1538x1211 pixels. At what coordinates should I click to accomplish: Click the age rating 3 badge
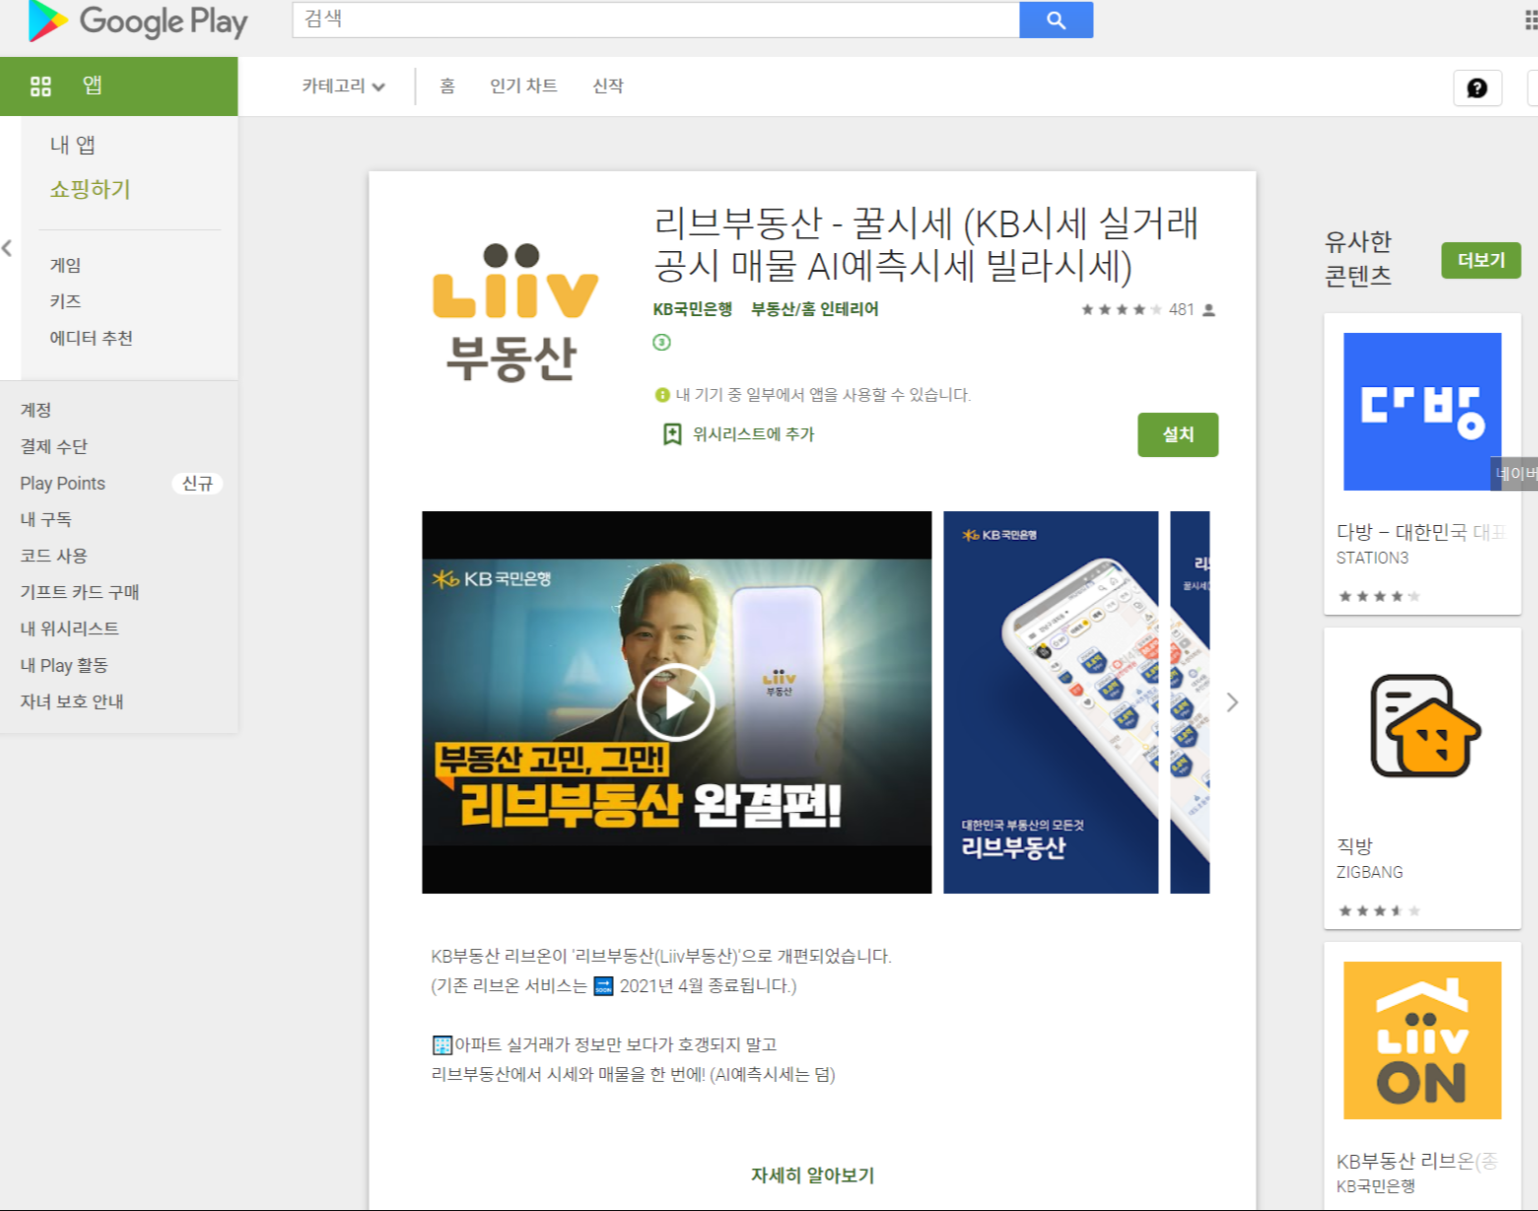pyautogui.click(x=662, y=342)
